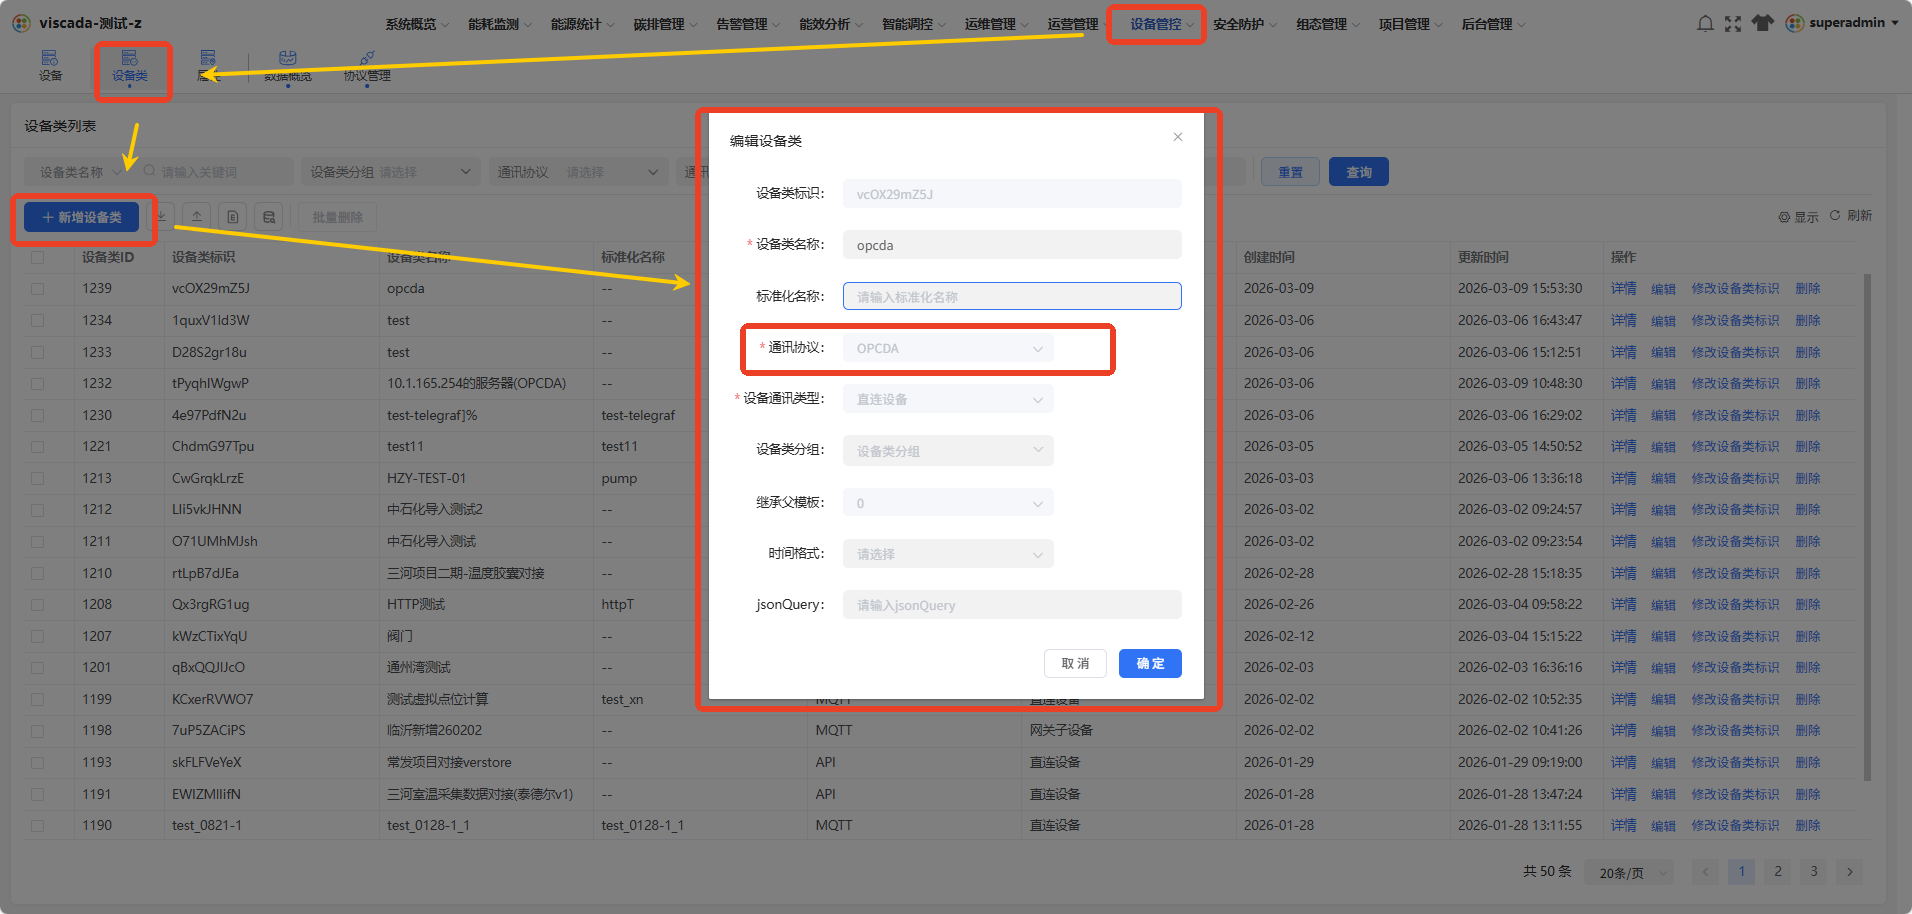Go to next page arrow

(1850, 872)
